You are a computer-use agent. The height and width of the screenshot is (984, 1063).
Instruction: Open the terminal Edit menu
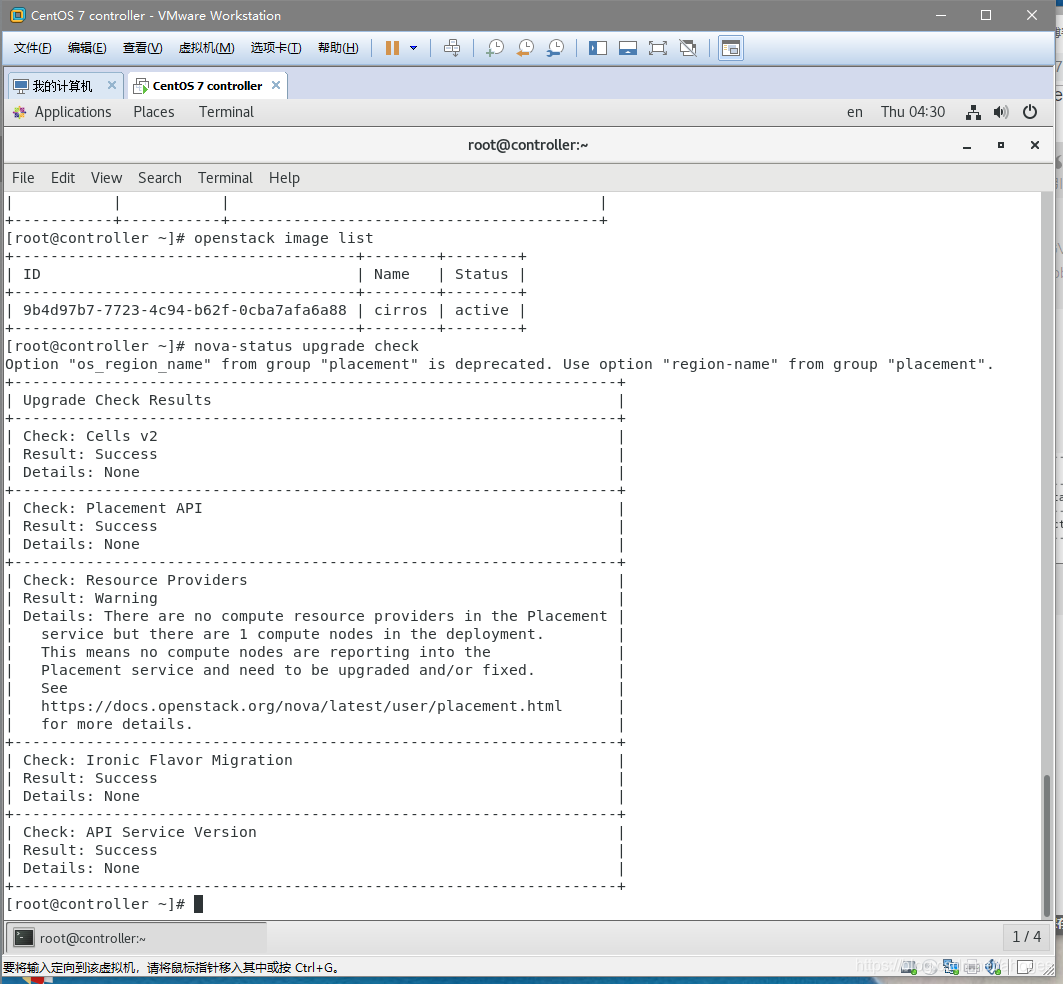(x=62, y=178)
